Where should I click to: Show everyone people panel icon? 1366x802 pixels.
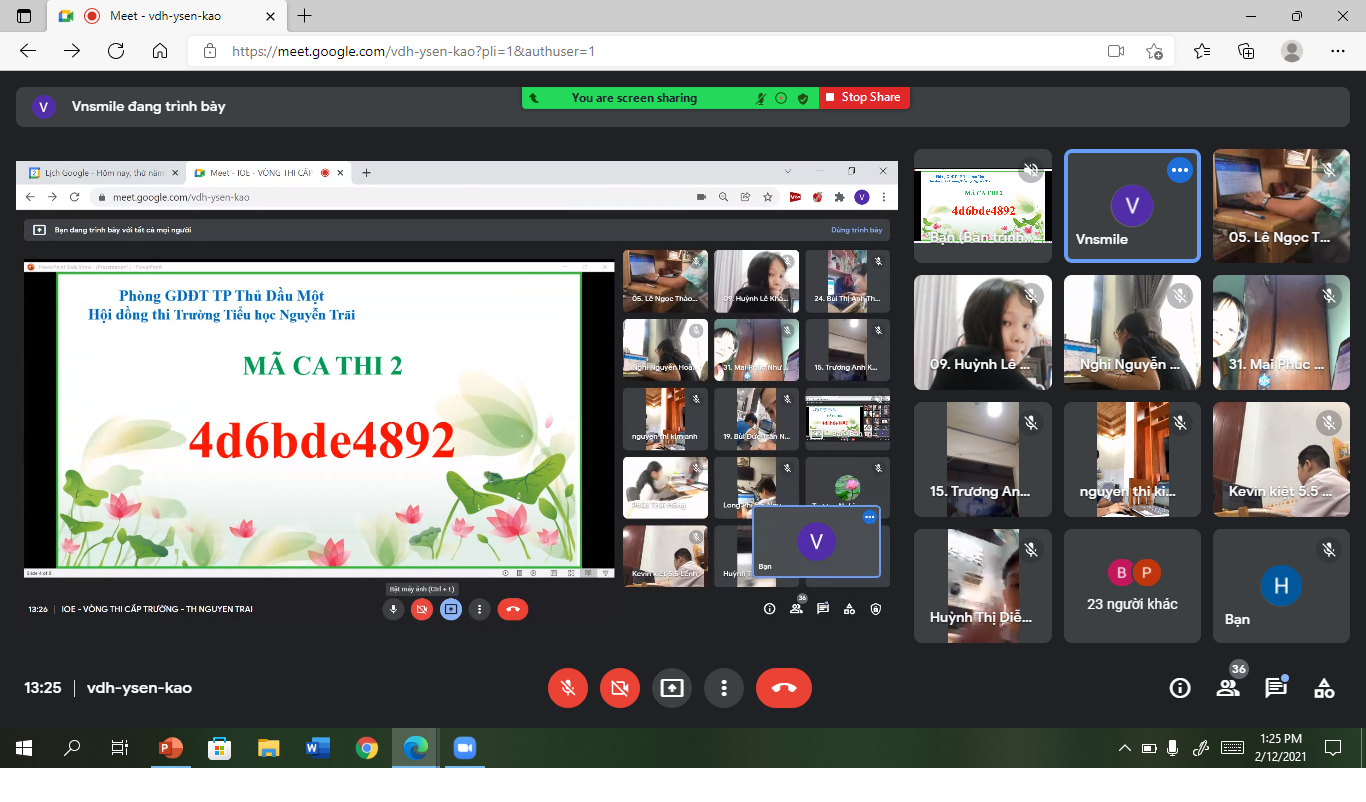coord(1228,688)
